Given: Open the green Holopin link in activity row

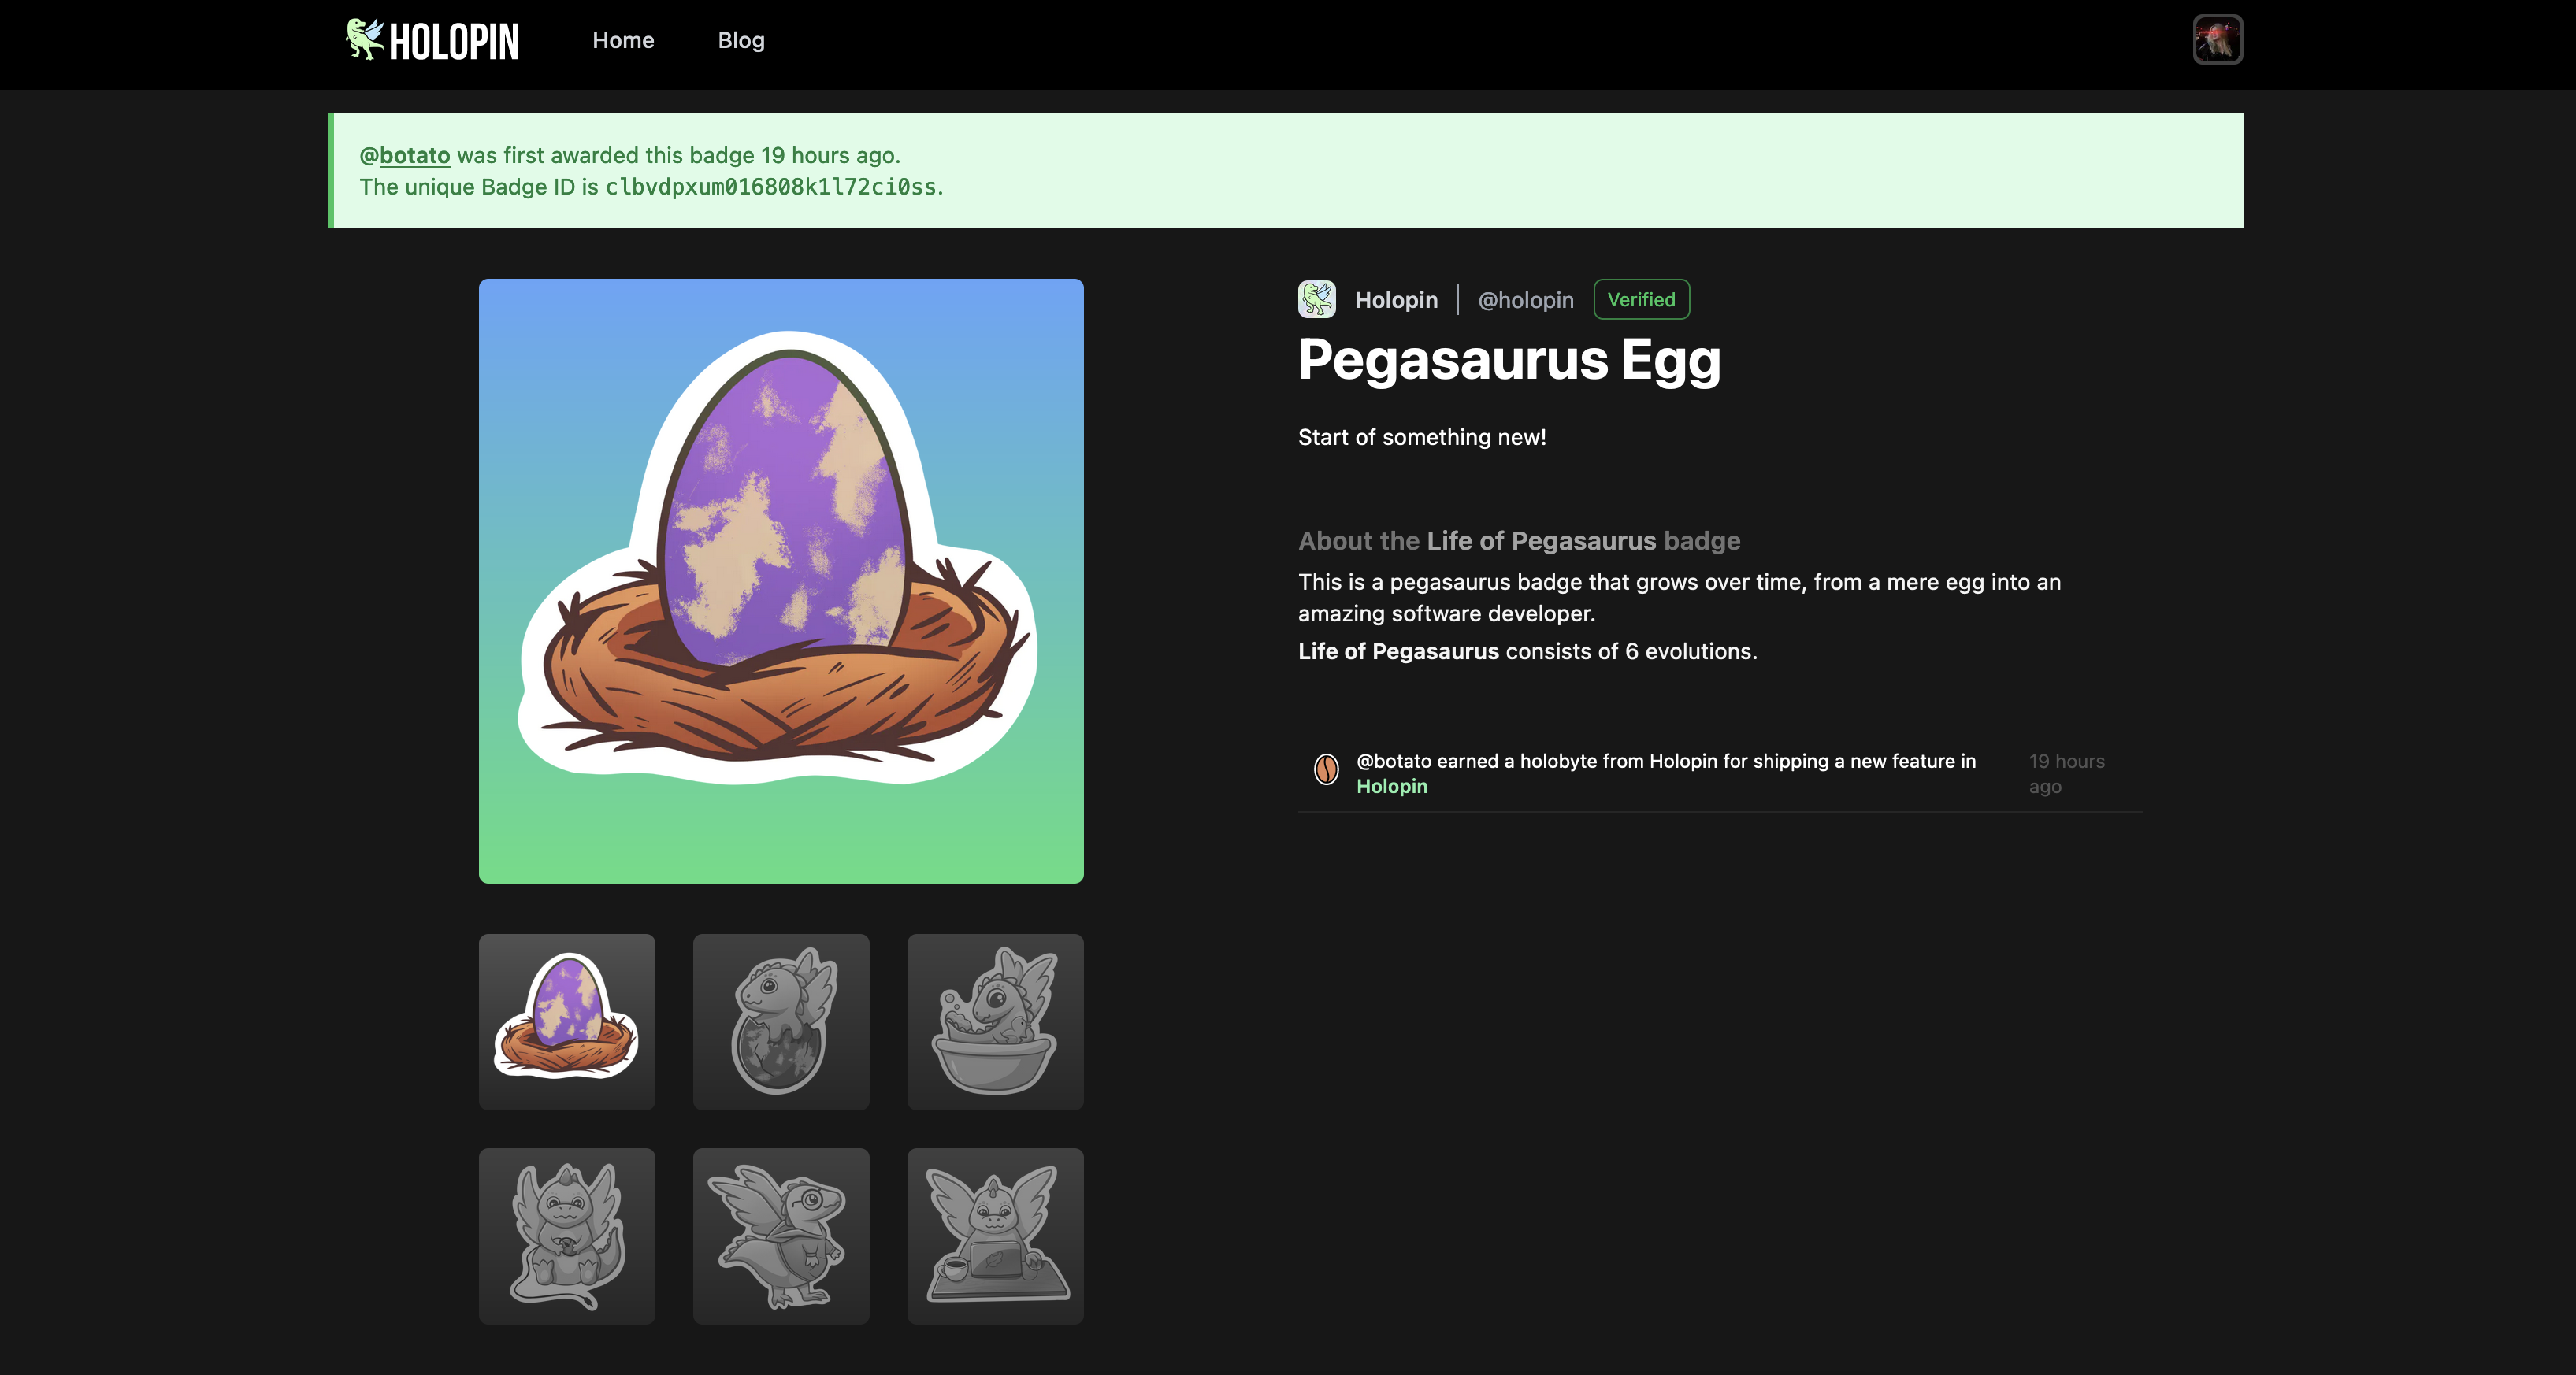Looking at the screenshot, I should click(x=1391, y=787).
